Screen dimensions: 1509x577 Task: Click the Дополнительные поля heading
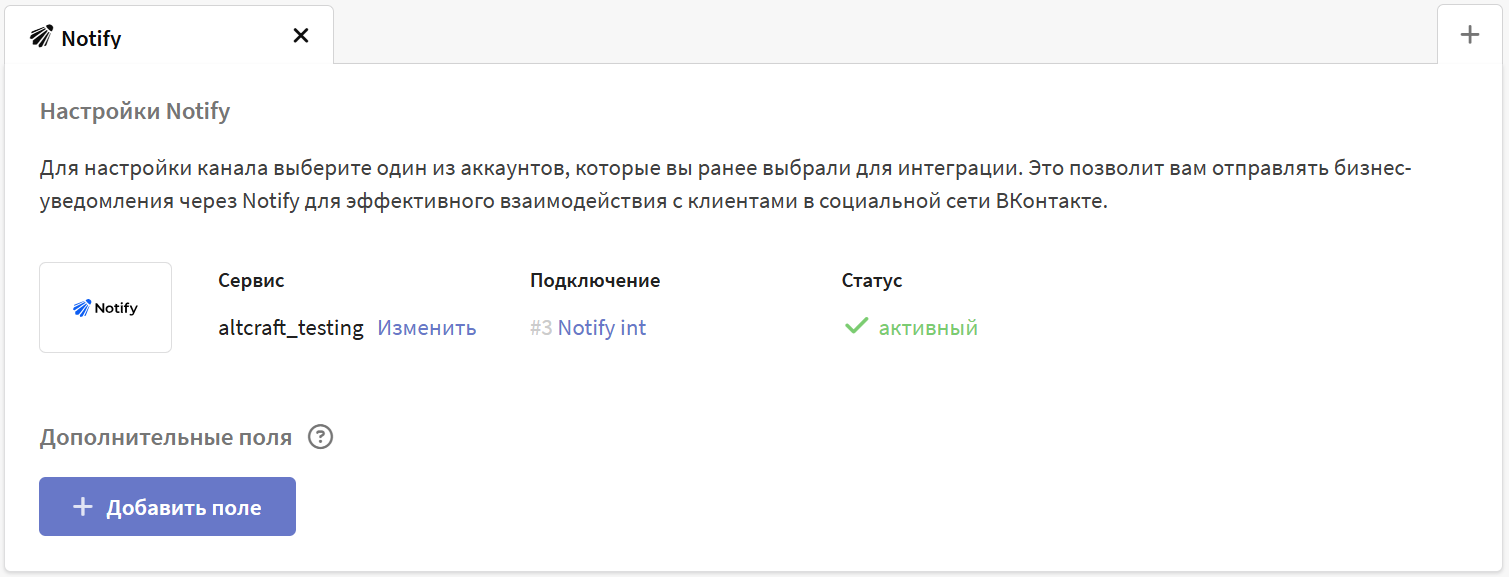click(x=166, y=437)
